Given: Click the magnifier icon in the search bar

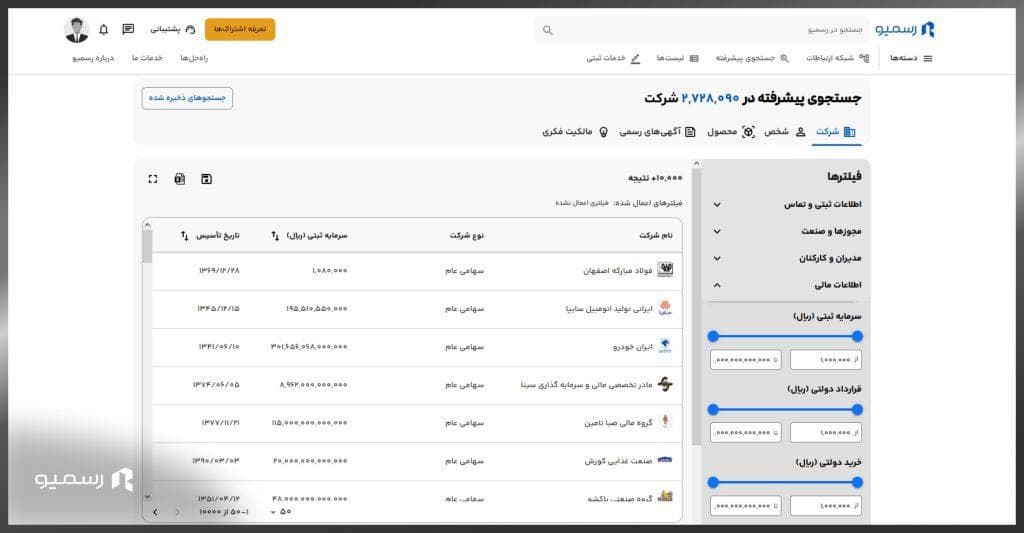Looking at the screenshot, I should click(548, 30).
